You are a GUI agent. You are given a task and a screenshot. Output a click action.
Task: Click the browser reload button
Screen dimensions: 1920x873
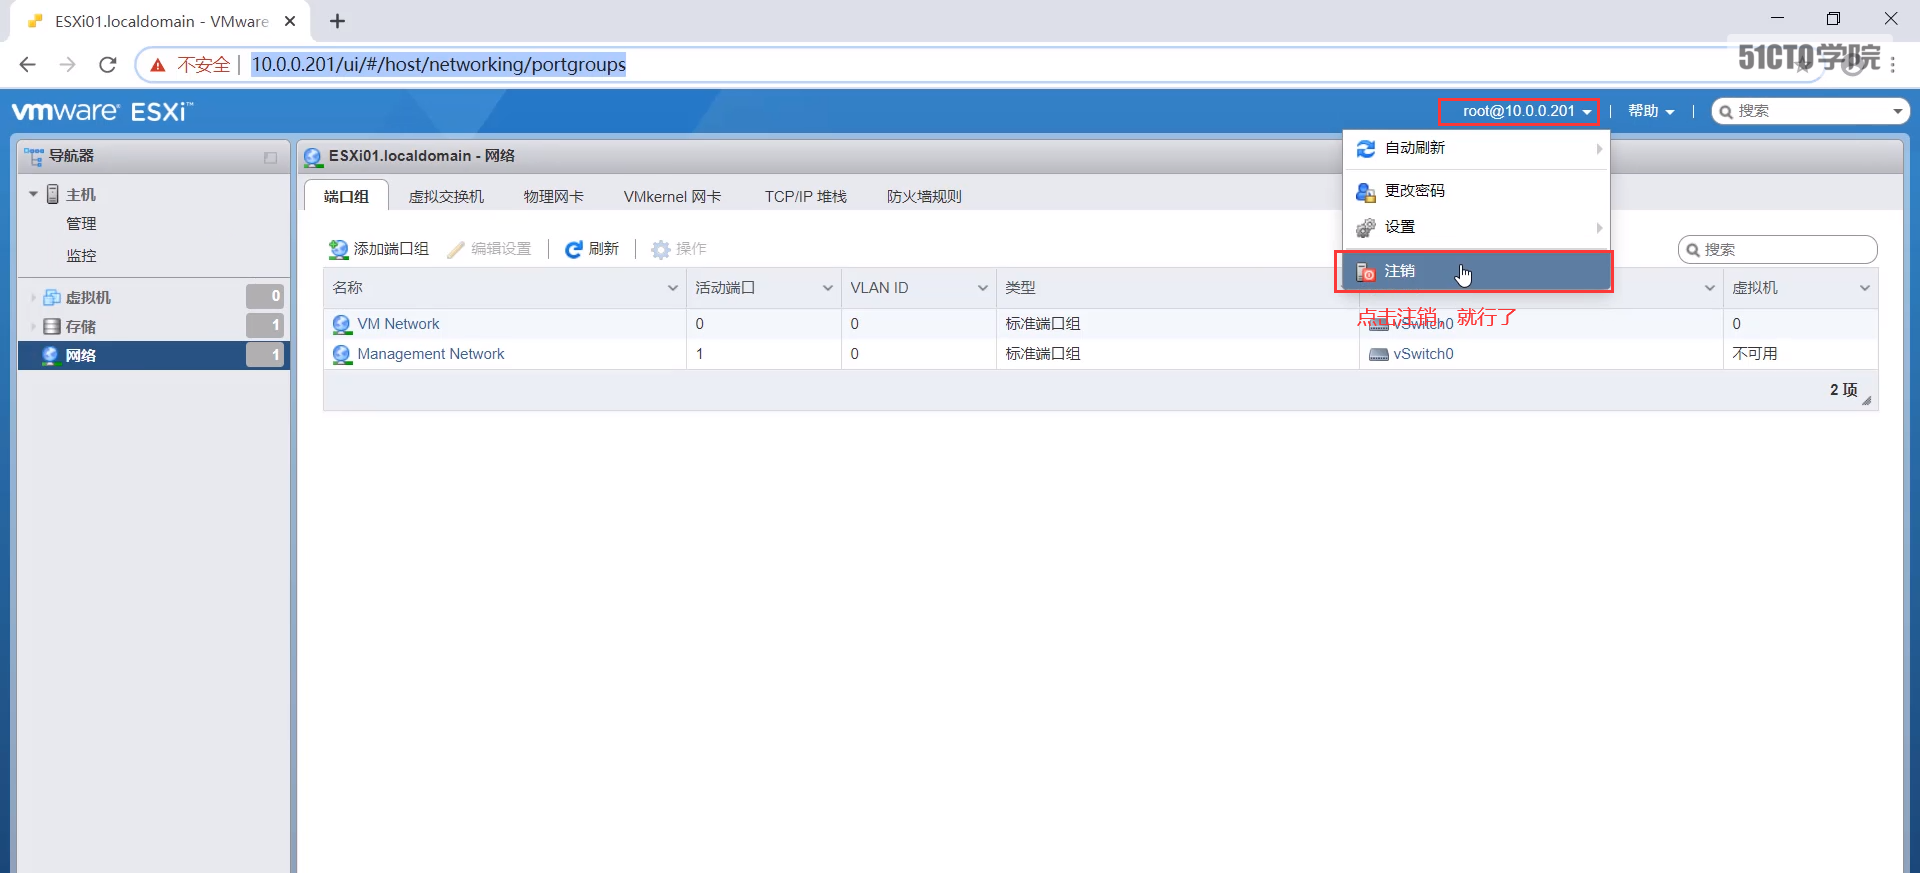[108, 65]
